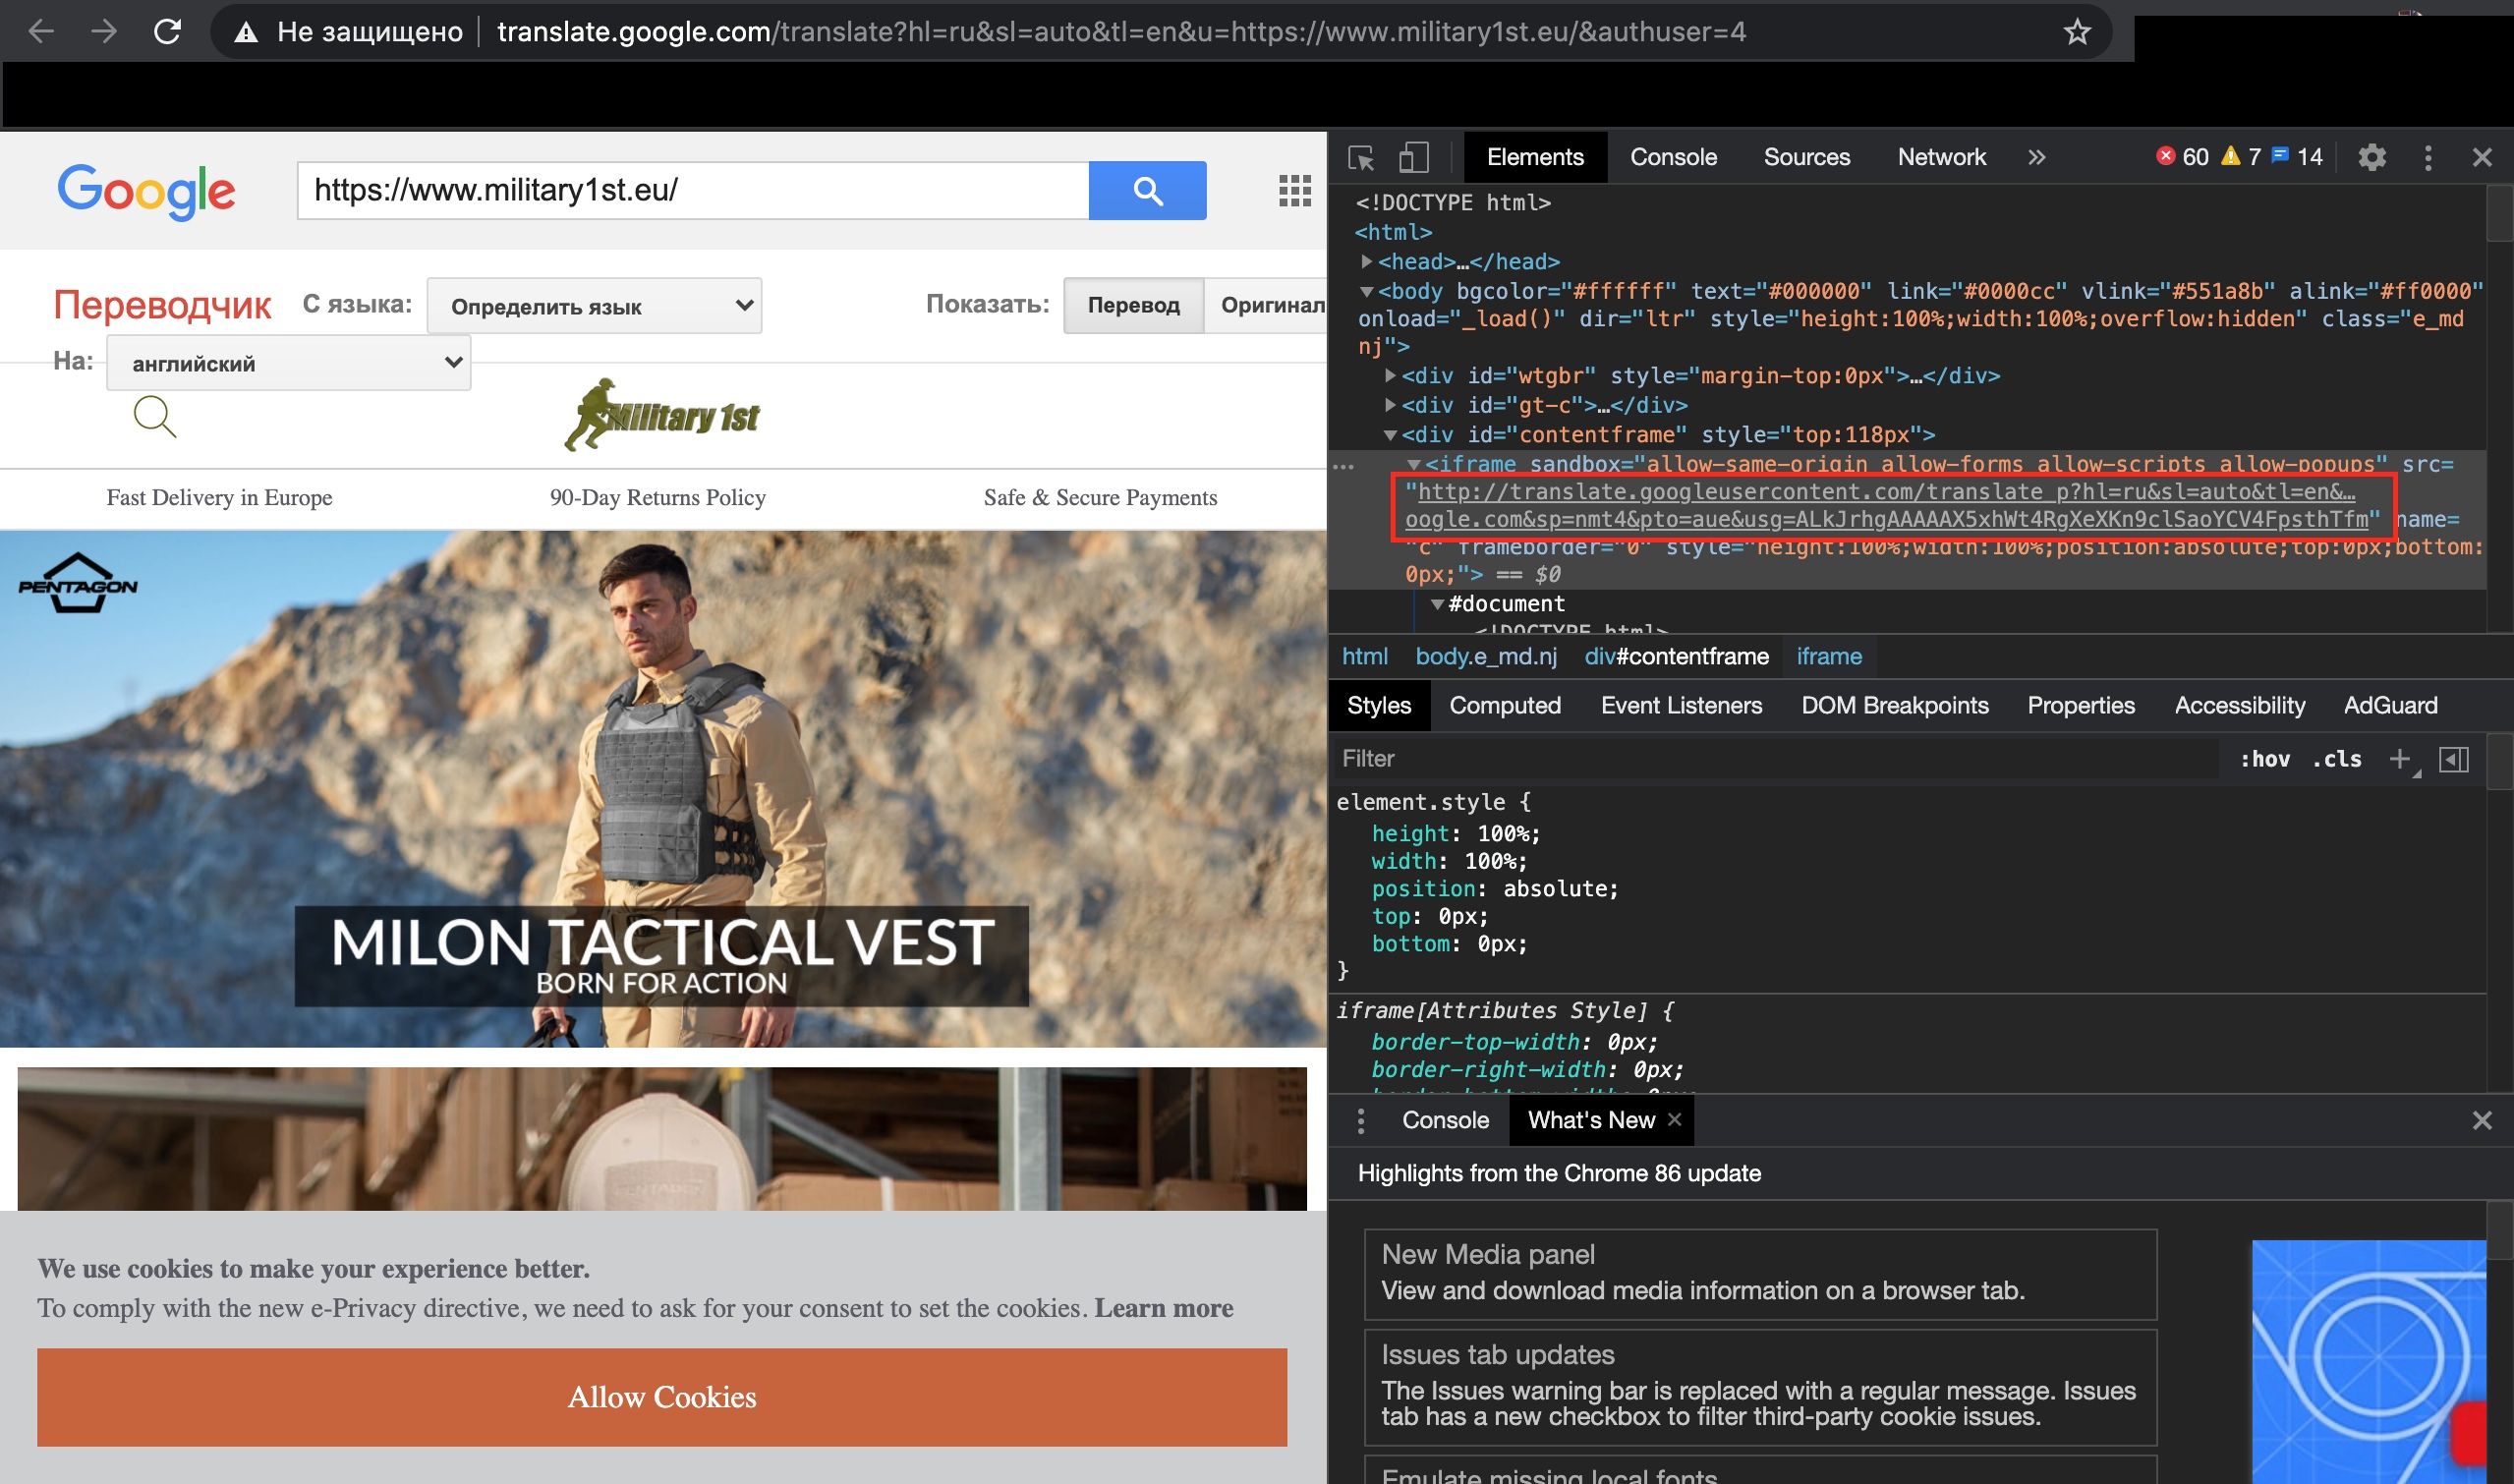The image size is (2514, 1484).
Task: Switch to Network tab
Action: coord(1941,157)
